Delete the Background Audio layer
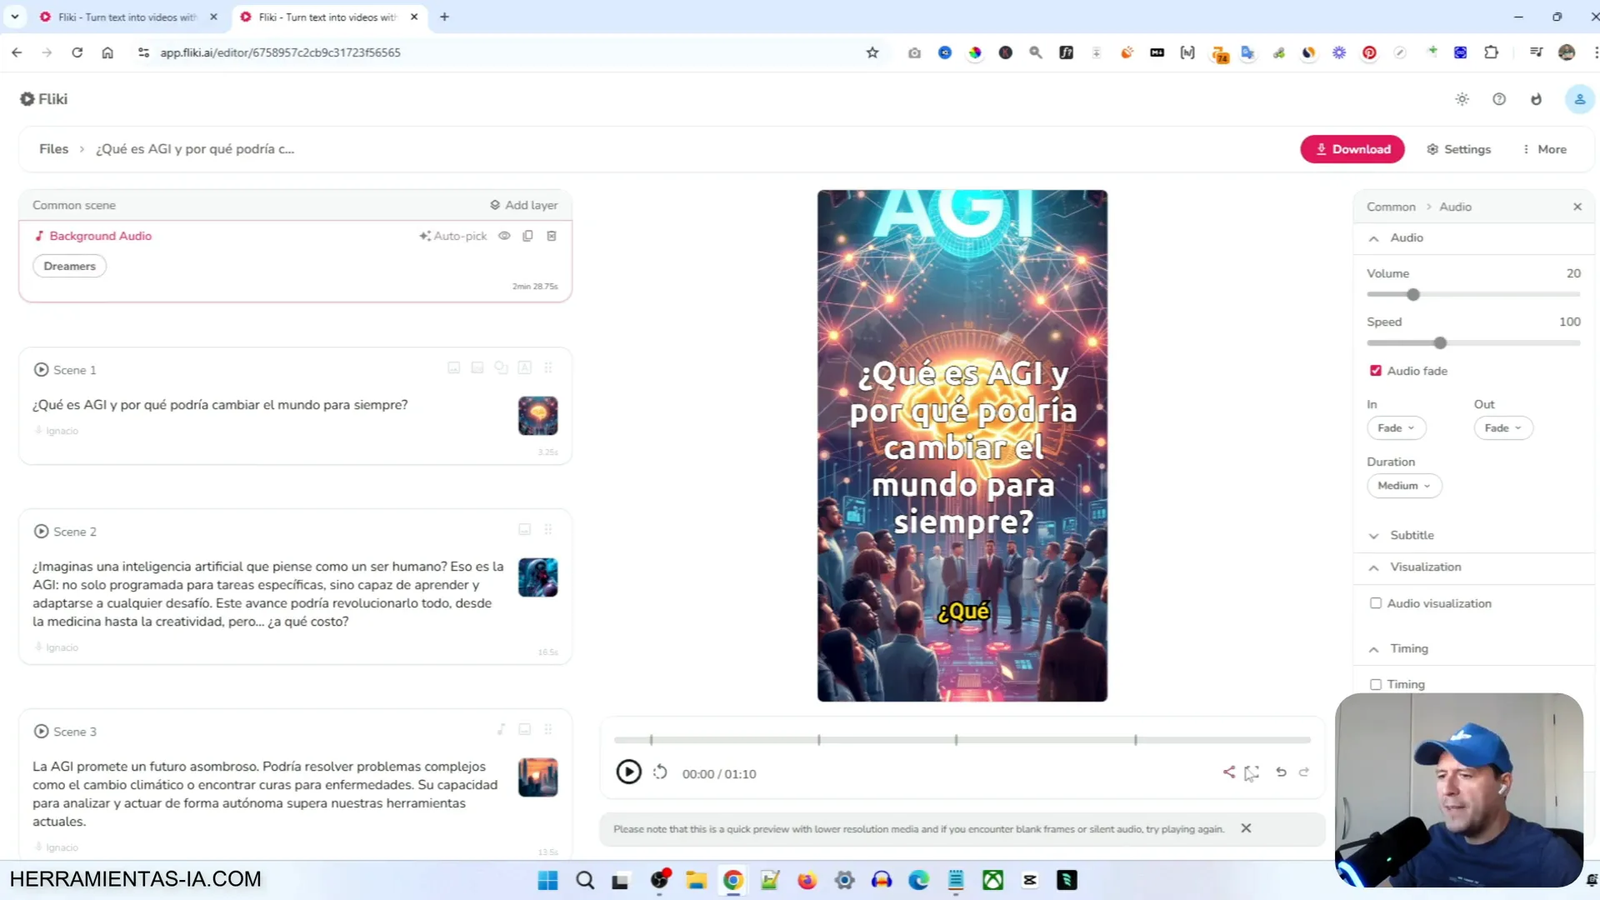This screenshot has width=1600, height=900. (551, 236)
